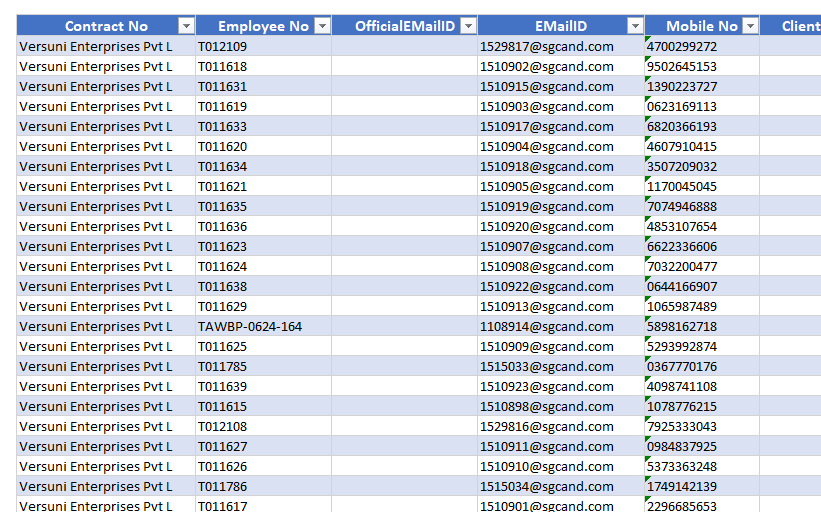The width and height of the screenshot is (821, 512).
Task: Select mobile number cell 1170045045
Action: [702, 186]
